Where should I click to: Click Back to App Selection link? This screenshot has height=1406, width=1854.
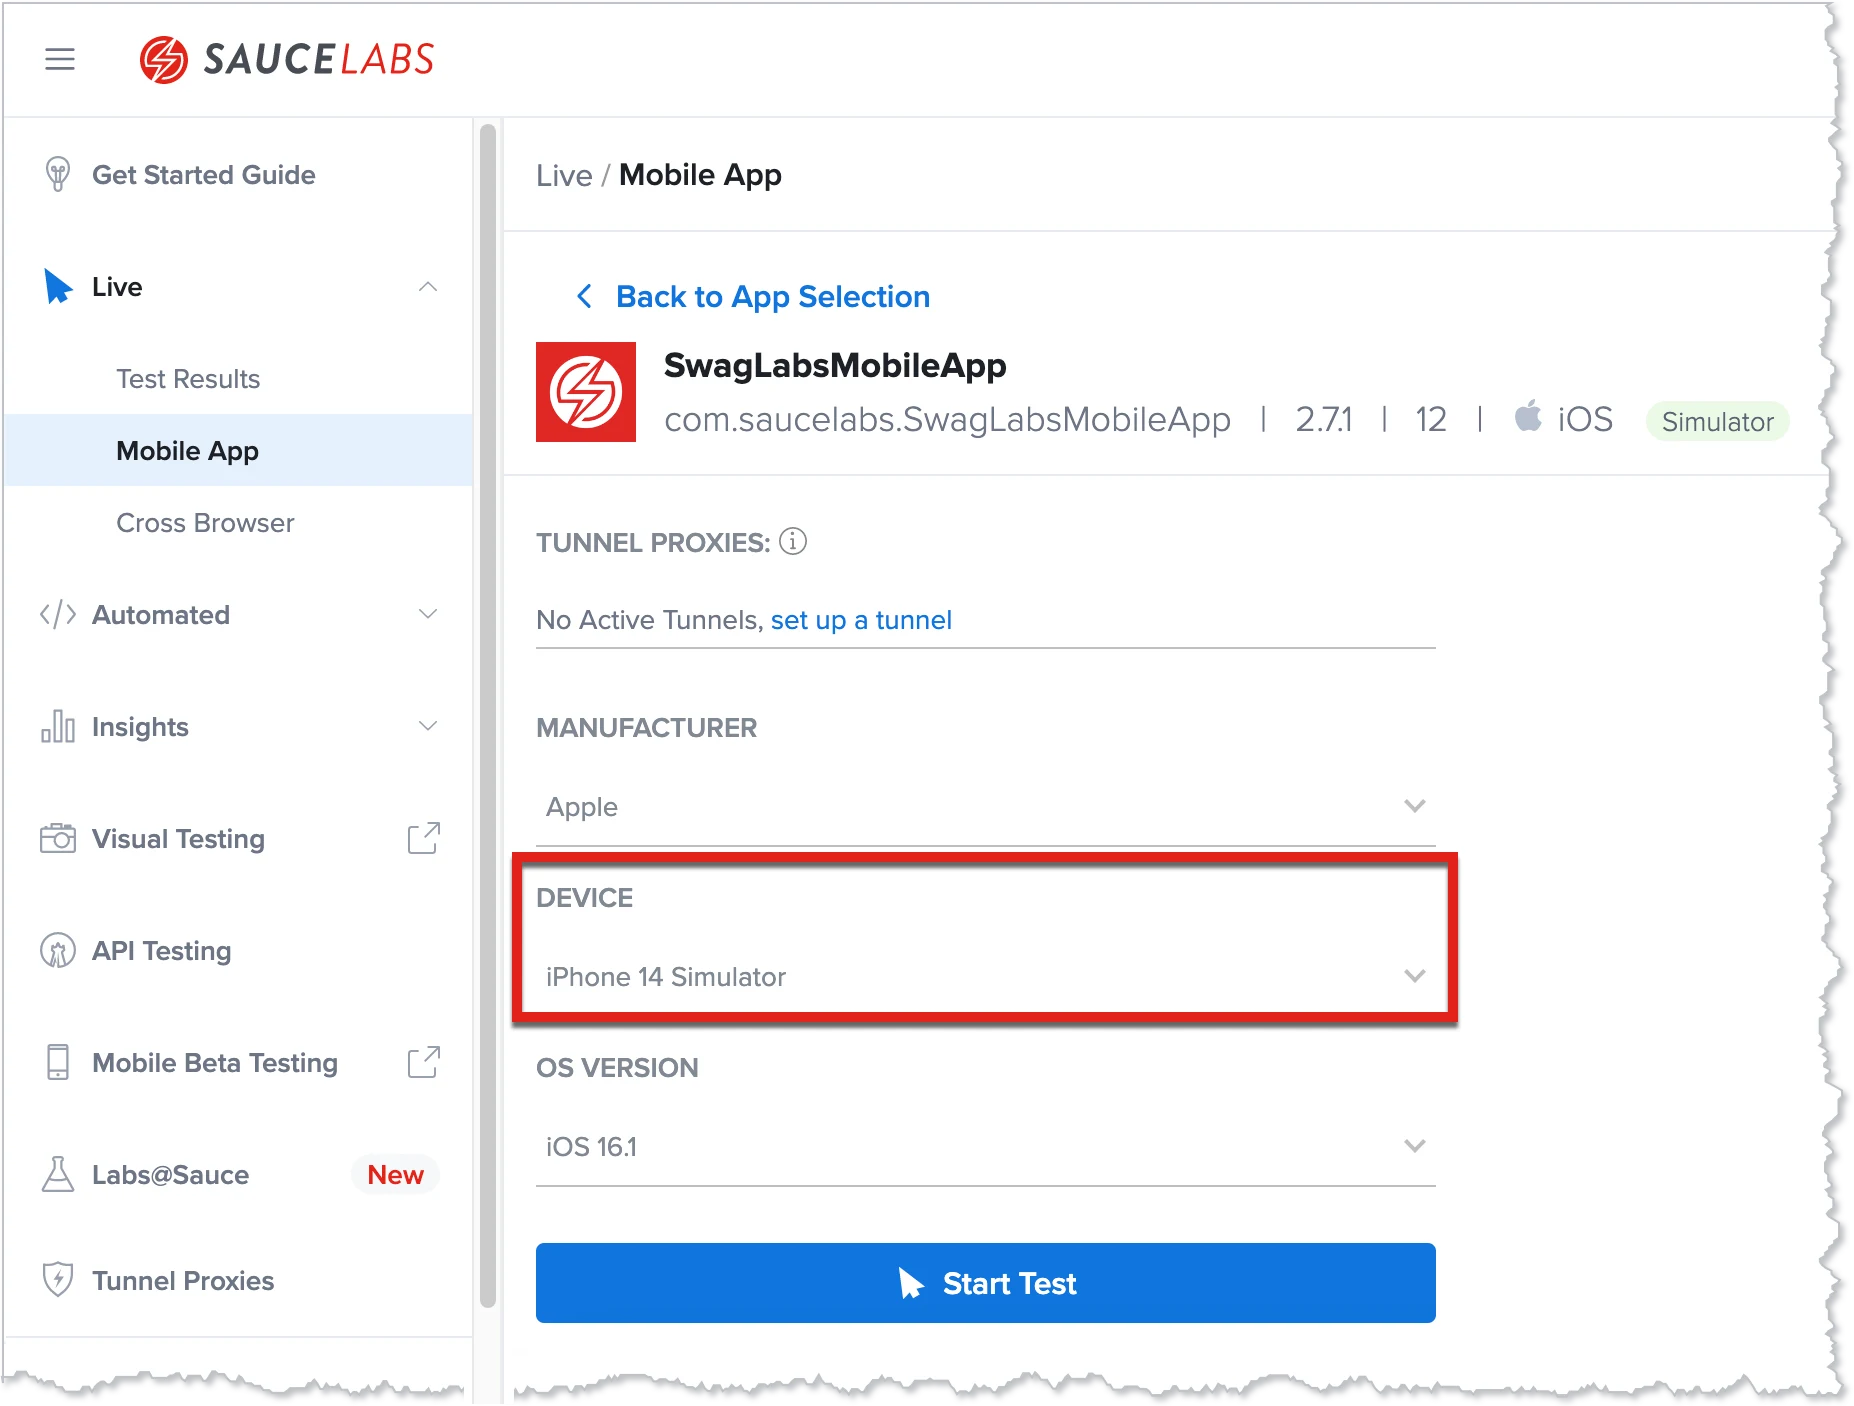pos(773,297)
